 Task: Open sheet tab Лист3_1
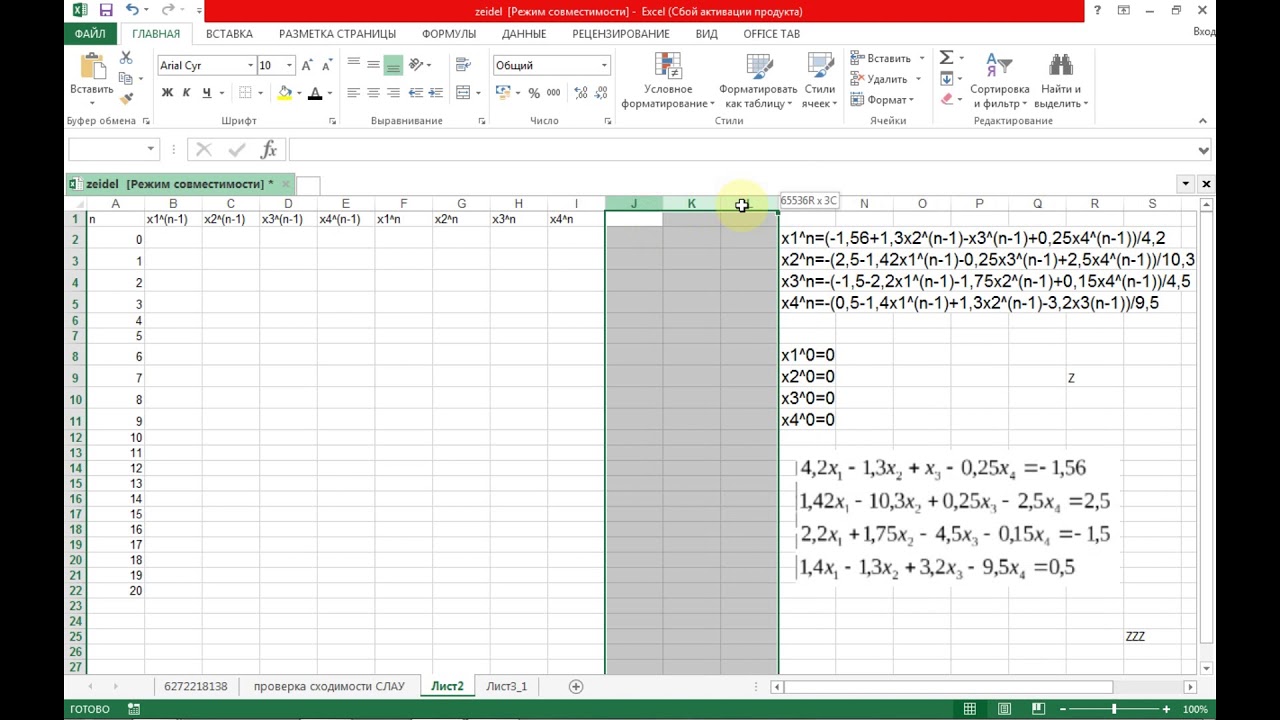point(506,686)
